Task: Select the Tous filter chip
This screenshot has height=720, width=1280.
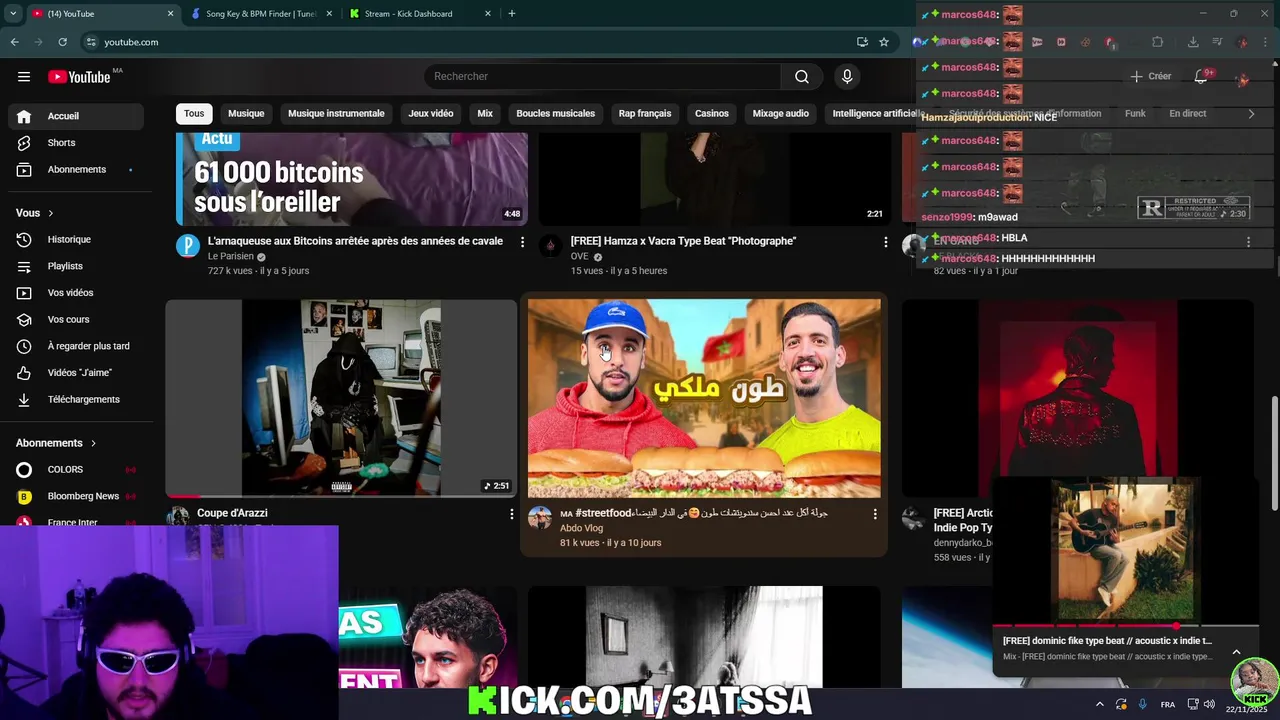Action: coord(194,114)
